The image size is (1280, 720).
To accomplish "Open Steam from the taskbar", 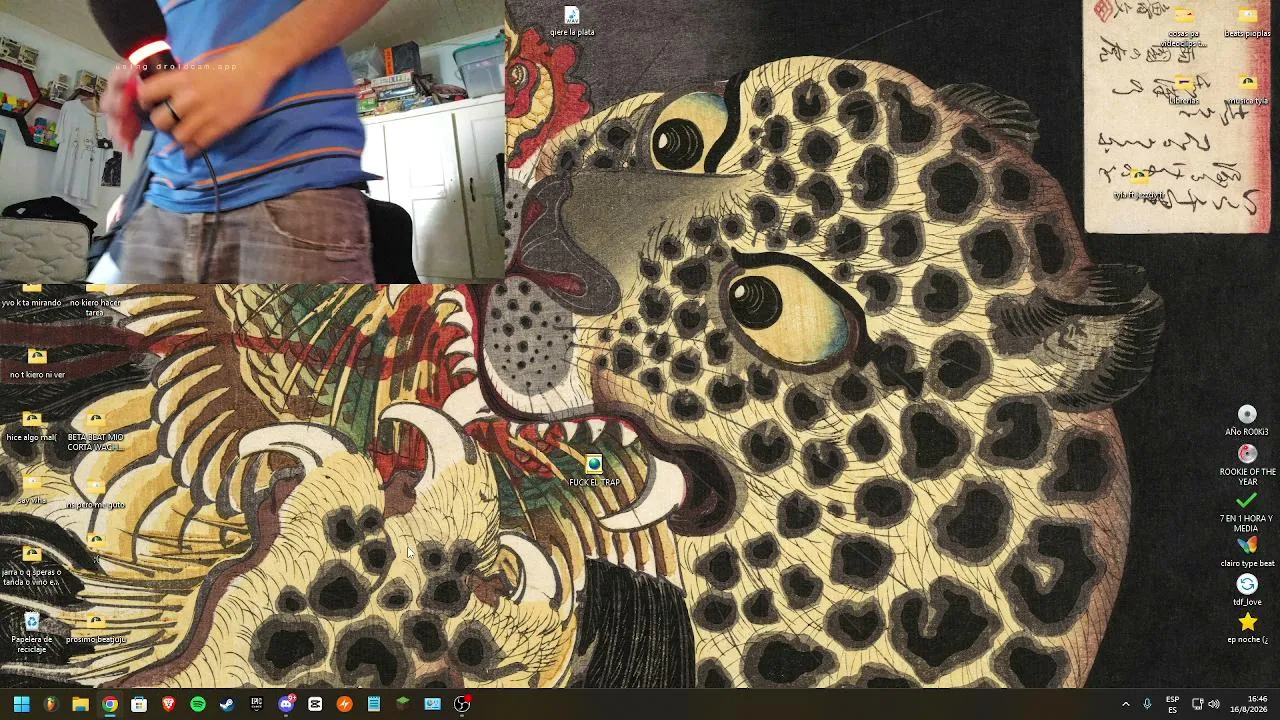I will click(x=227, y=704).
